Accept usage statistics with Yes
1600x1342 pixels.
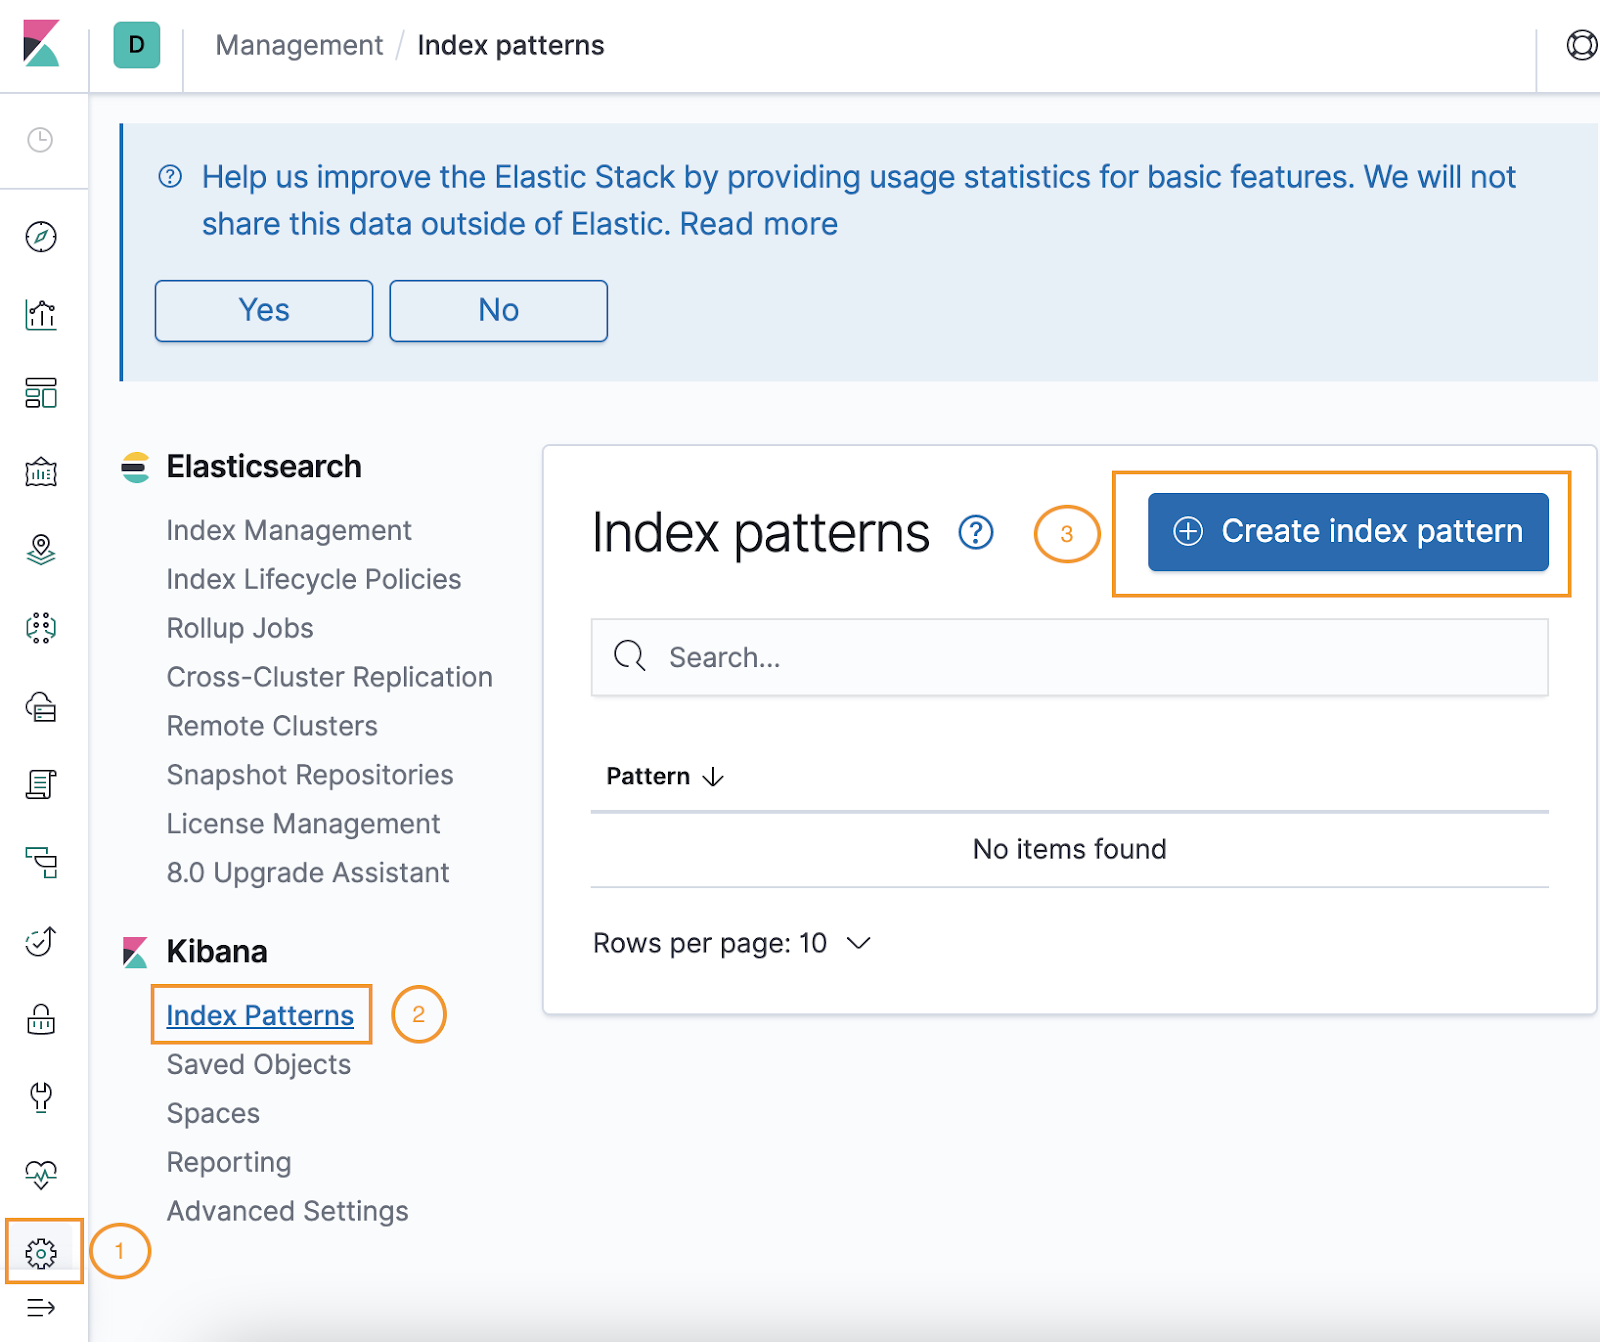[x=264, y=311]
